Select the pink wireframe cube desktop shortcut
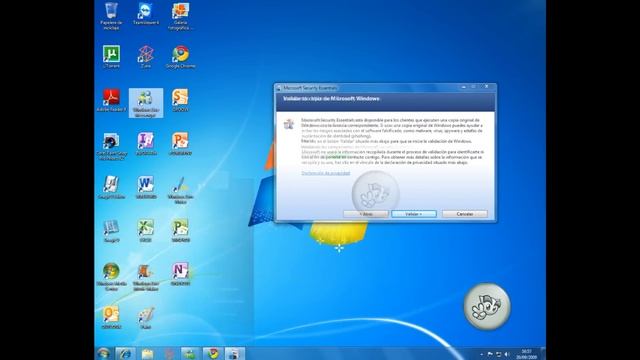This screenshot has height=360, width=640. coord(145,56)
